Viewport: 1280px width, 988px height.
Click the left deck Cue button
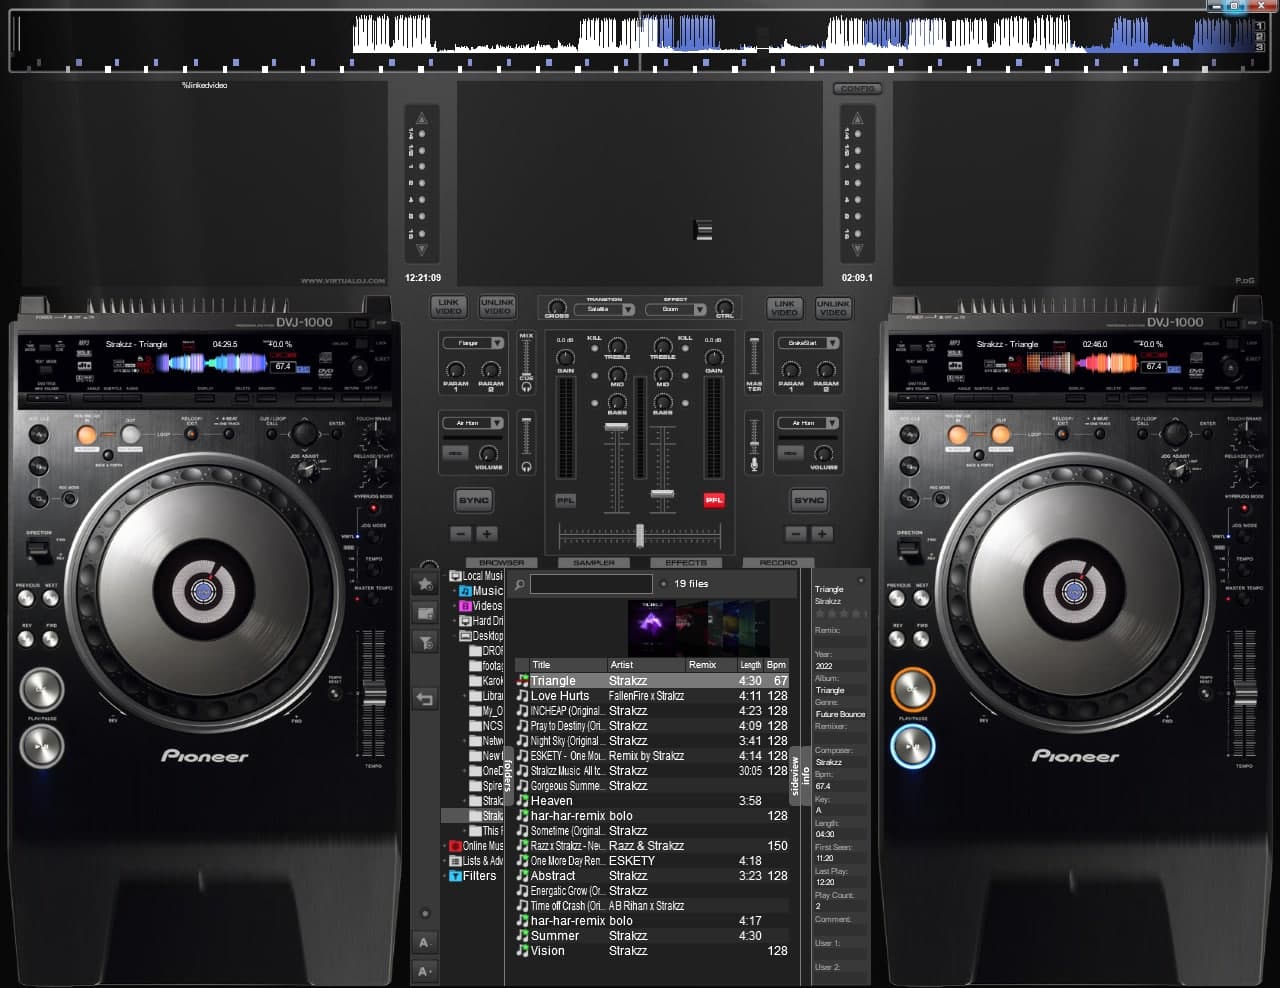pos(41,689)
